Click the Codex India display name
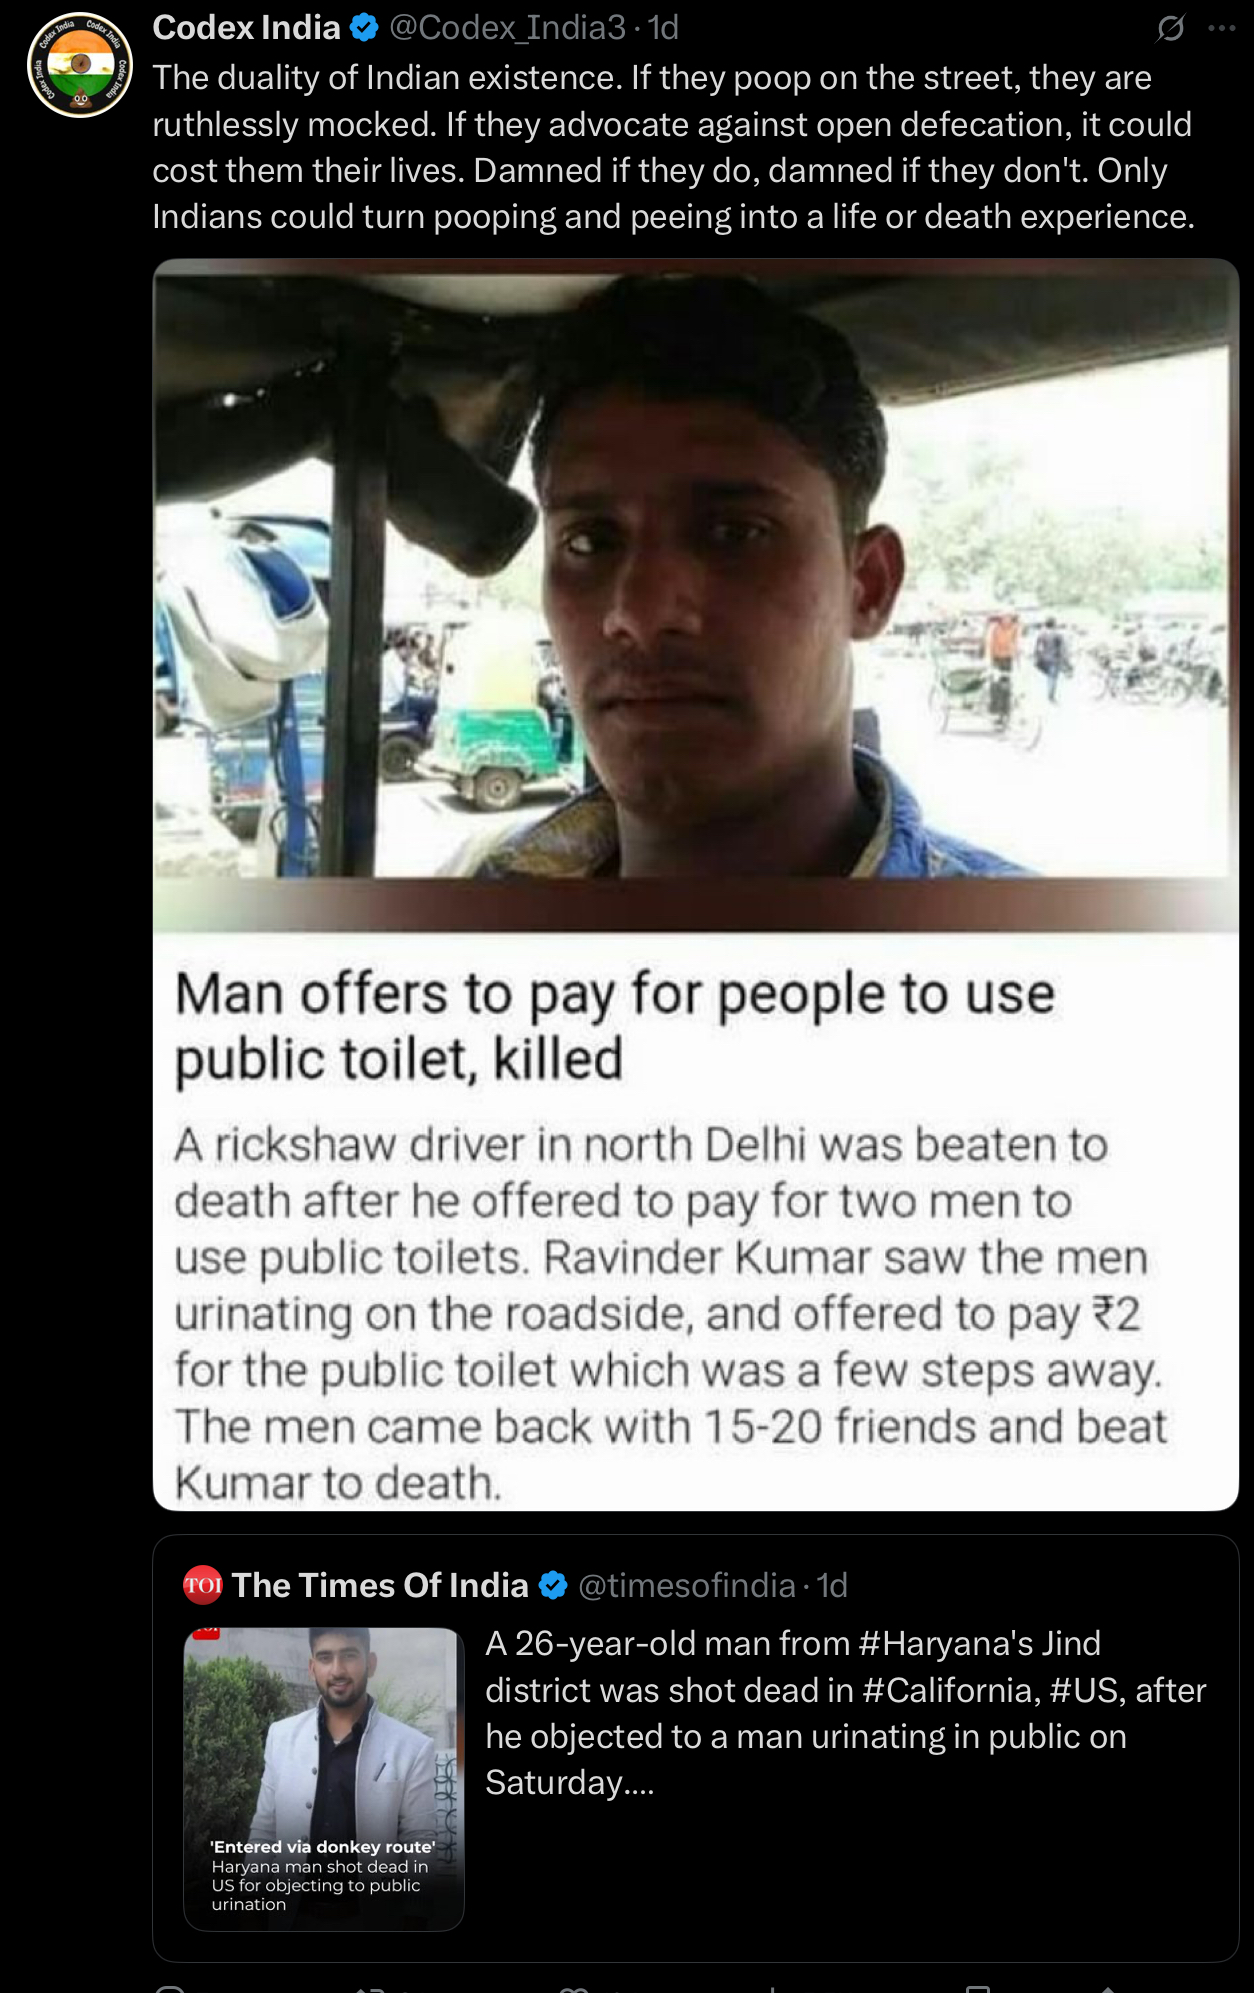Image resolution: width=1254 pixels, height=1993 pixels. pyautogui.click(x=246, y=28)
